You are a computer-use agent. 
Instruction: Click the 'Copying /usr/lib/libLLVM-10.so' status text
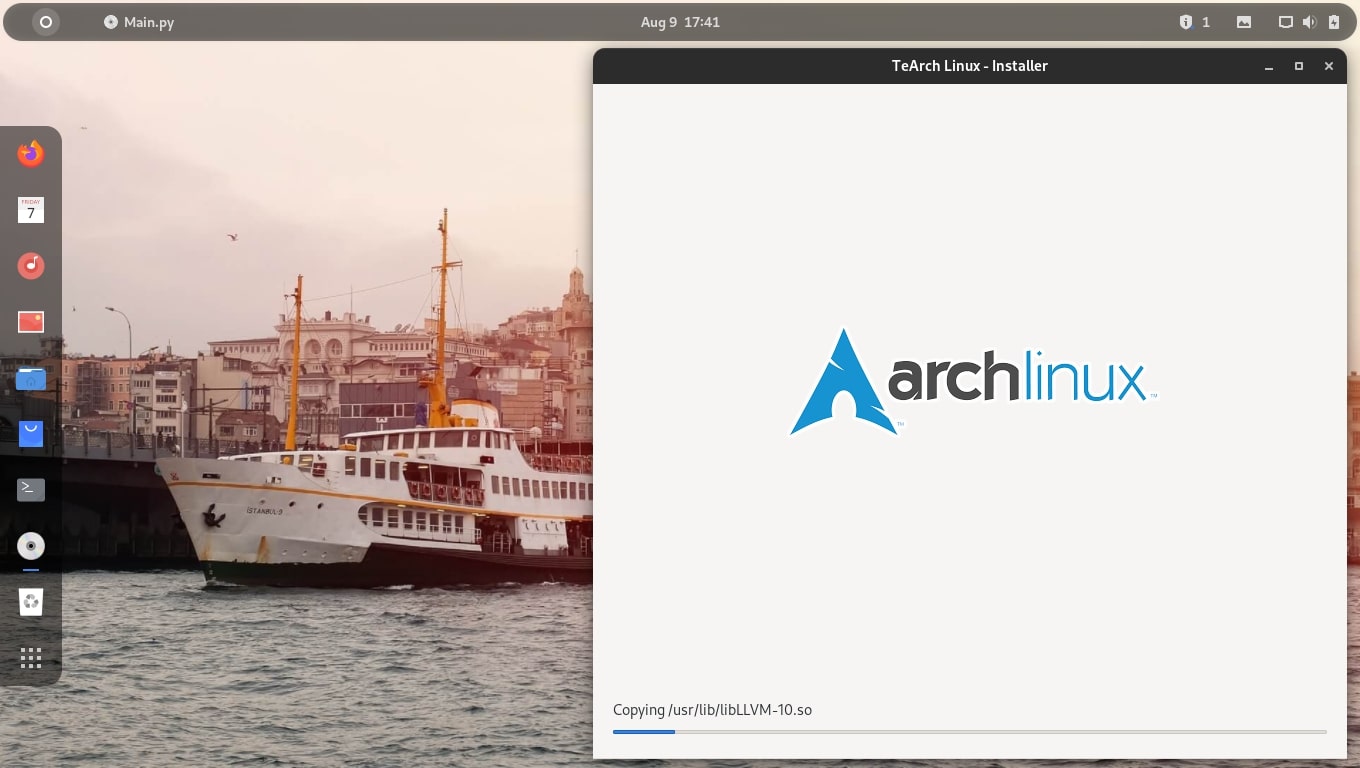pos(712,710)
